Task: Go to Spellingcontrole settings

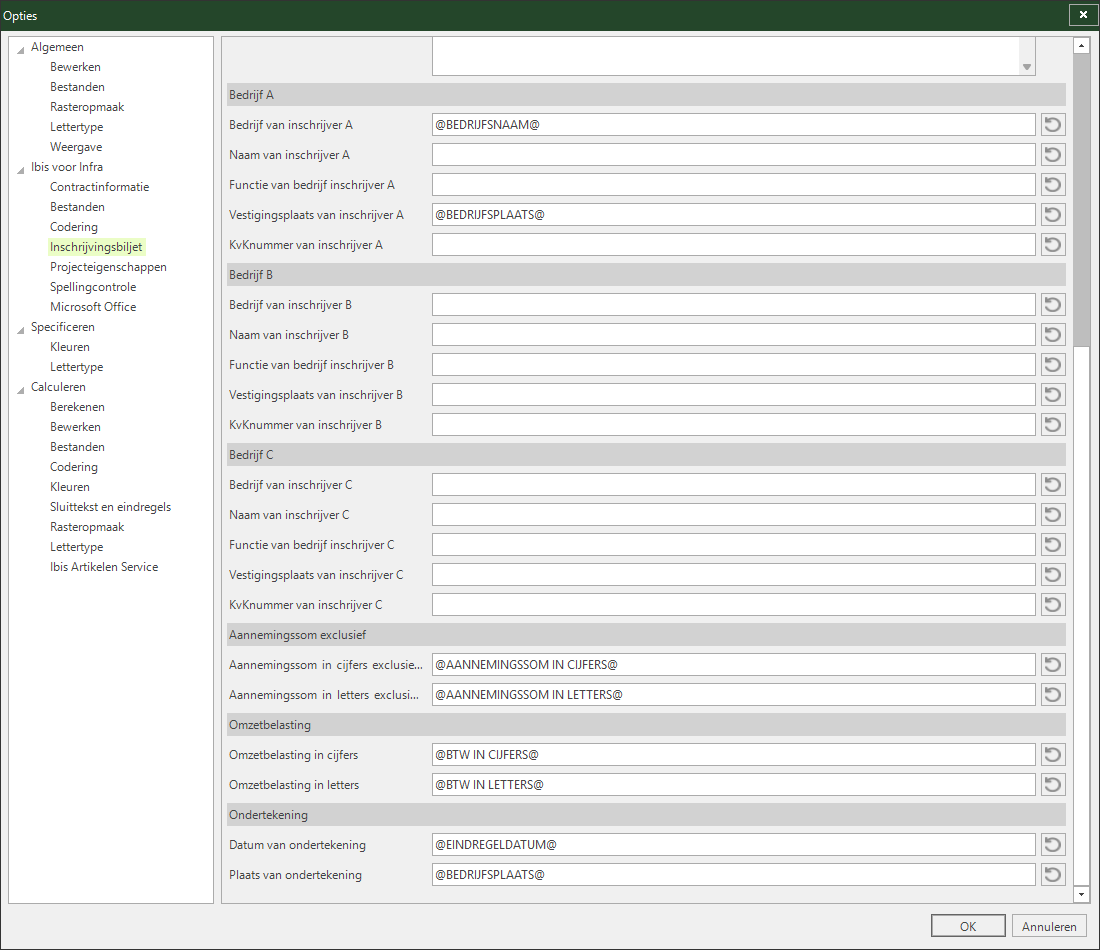Action: 93,287
